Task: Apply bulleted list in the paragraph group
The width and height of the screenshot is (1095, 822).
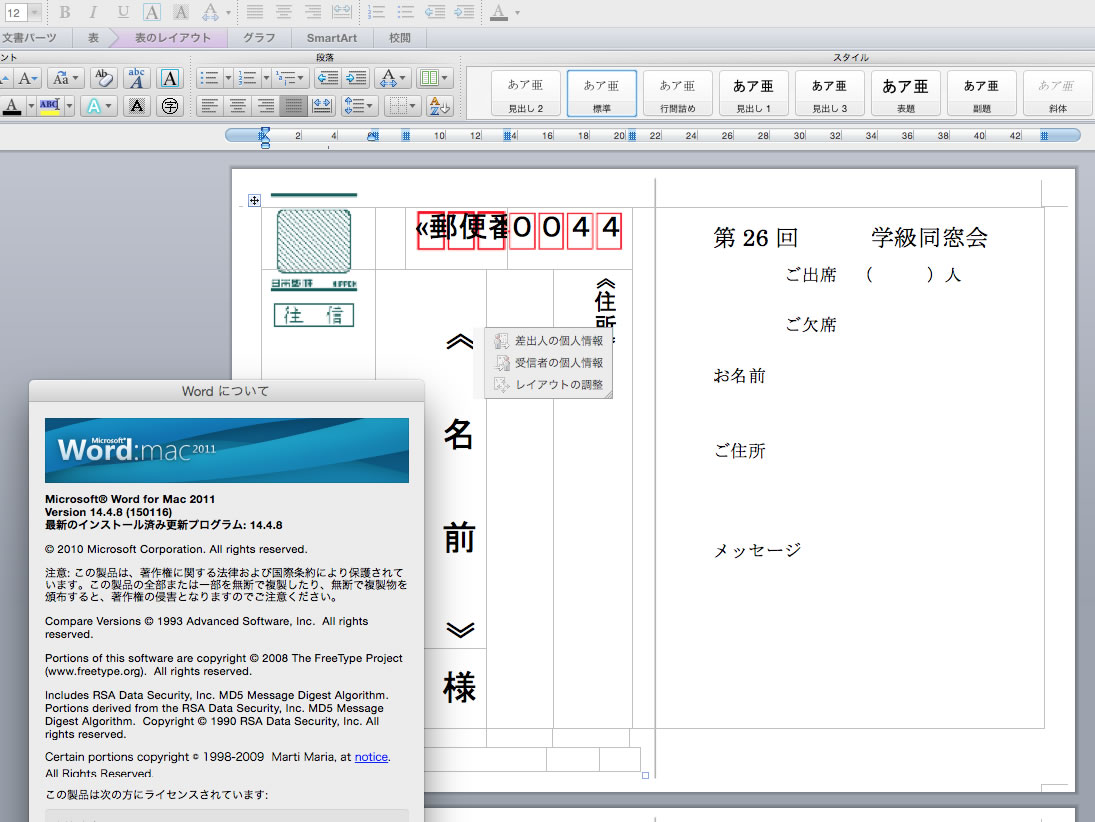Action: coord(210,78)
